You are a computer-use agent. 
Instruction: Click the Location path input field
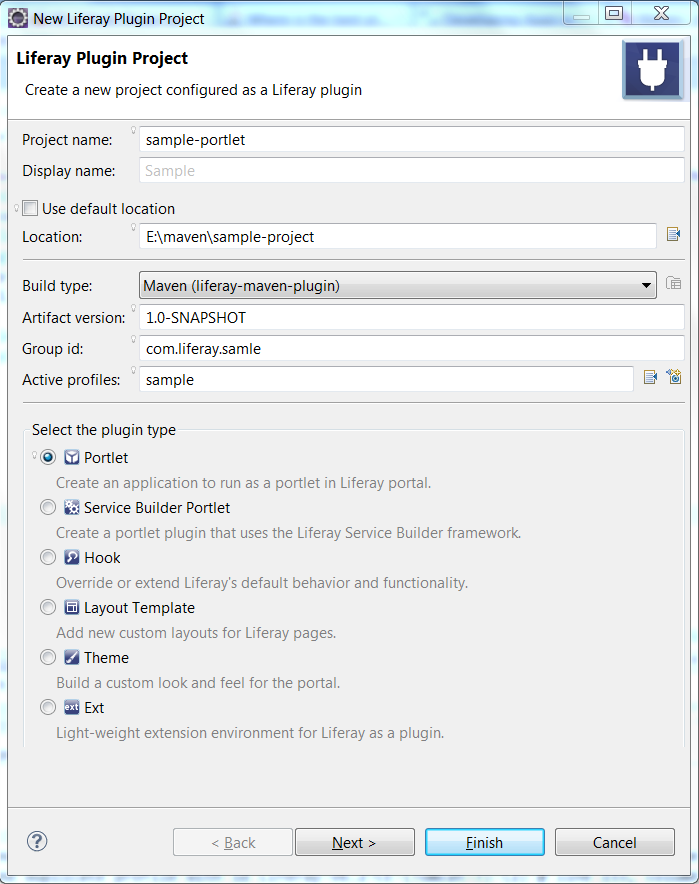(x=397, y=236)
